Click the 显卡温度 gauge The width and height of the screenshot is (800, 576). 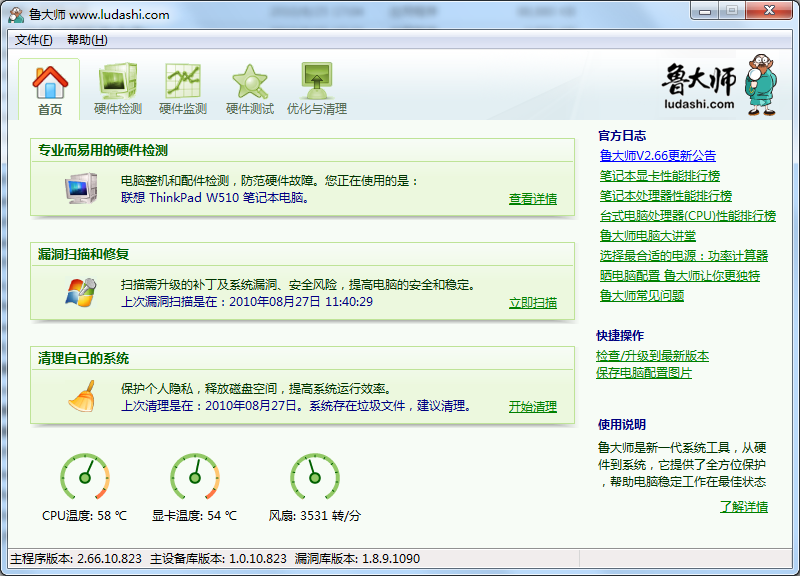coord(195,477)
